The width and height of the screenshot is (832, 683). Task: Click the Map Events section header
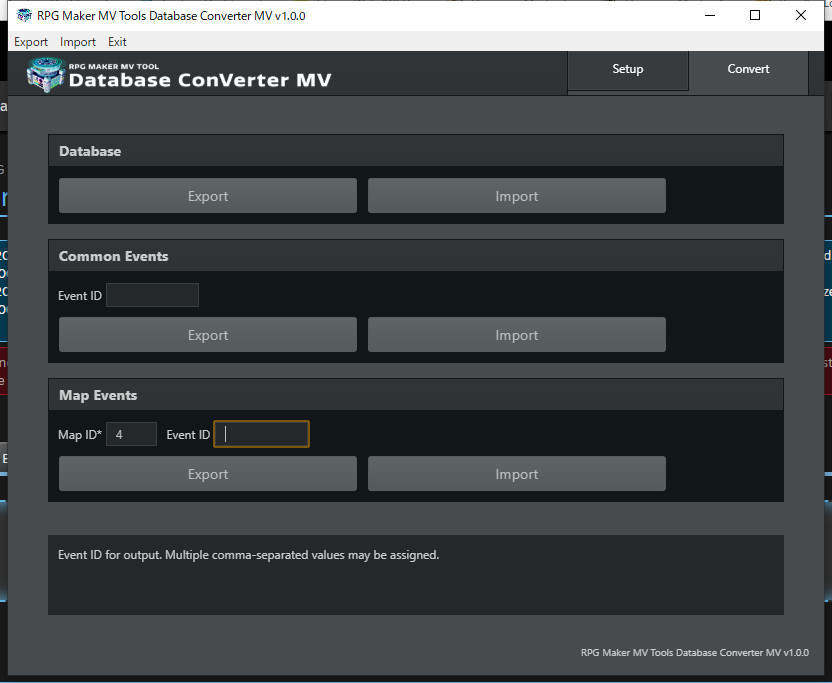416,394
